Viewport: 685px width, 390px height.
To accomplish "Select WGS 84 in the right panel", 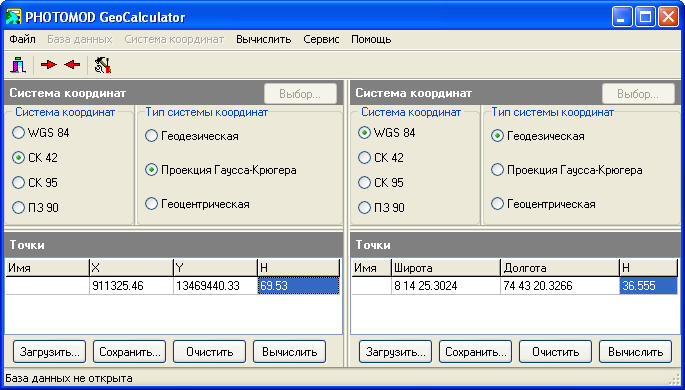I will coord(387,133).
